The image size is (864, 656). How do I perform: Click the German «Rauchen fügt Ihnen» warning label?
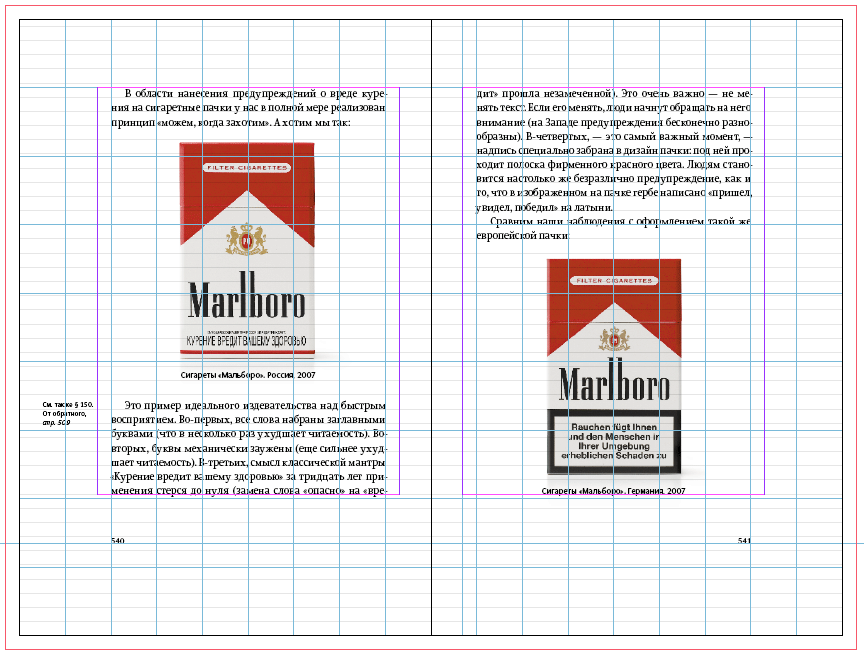[x=612, y=441]
